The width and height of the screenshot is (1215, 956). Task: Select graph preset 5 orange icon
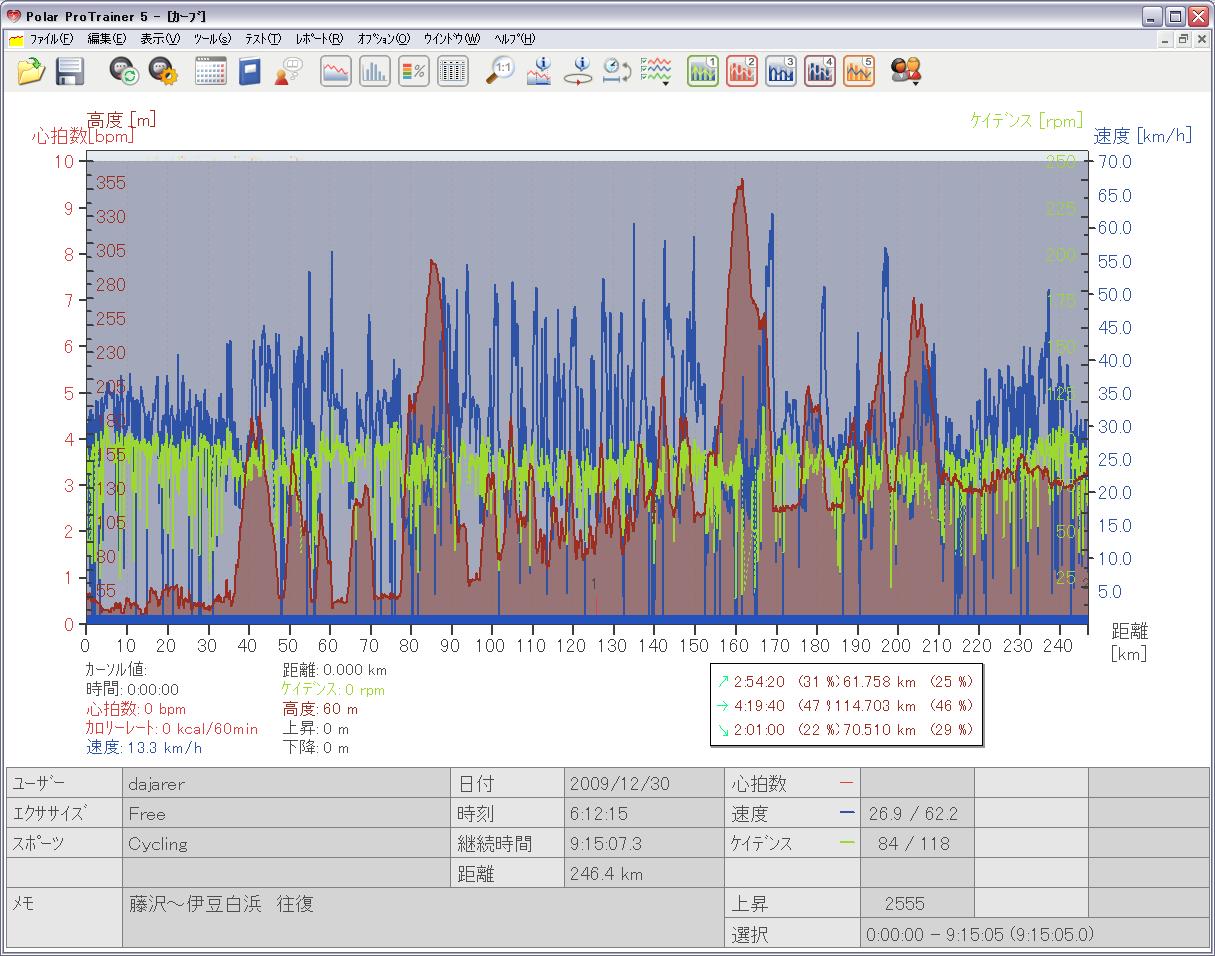point(859,71)
